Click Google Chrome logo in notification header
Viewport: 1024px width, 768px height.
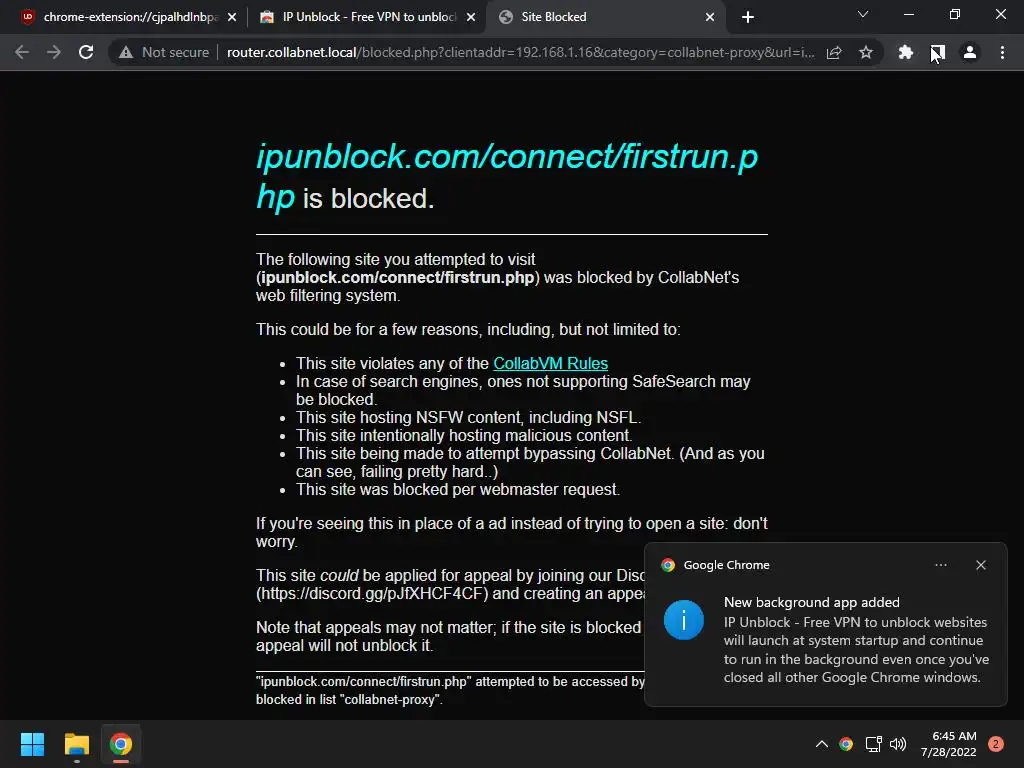tap(667, 565)
